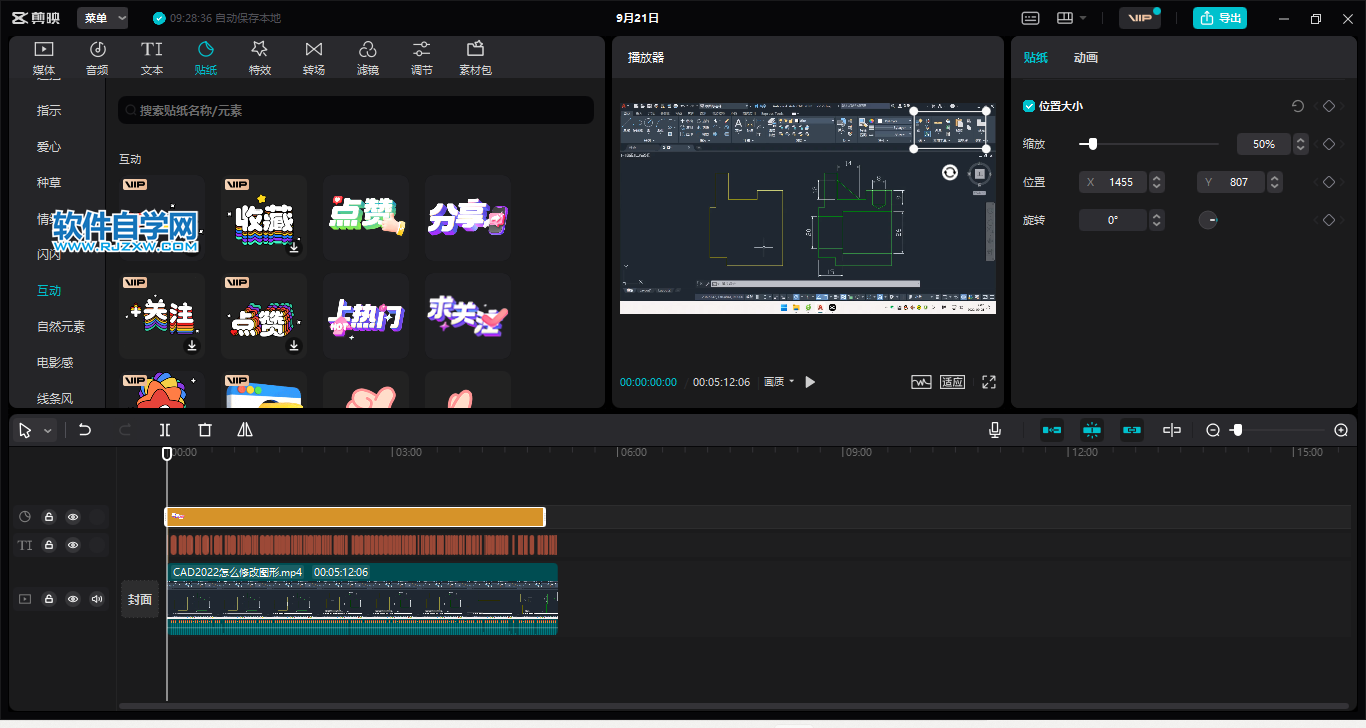
Task: Expand the layout dropdown arrow
Action: click(x=1083, y=18)
